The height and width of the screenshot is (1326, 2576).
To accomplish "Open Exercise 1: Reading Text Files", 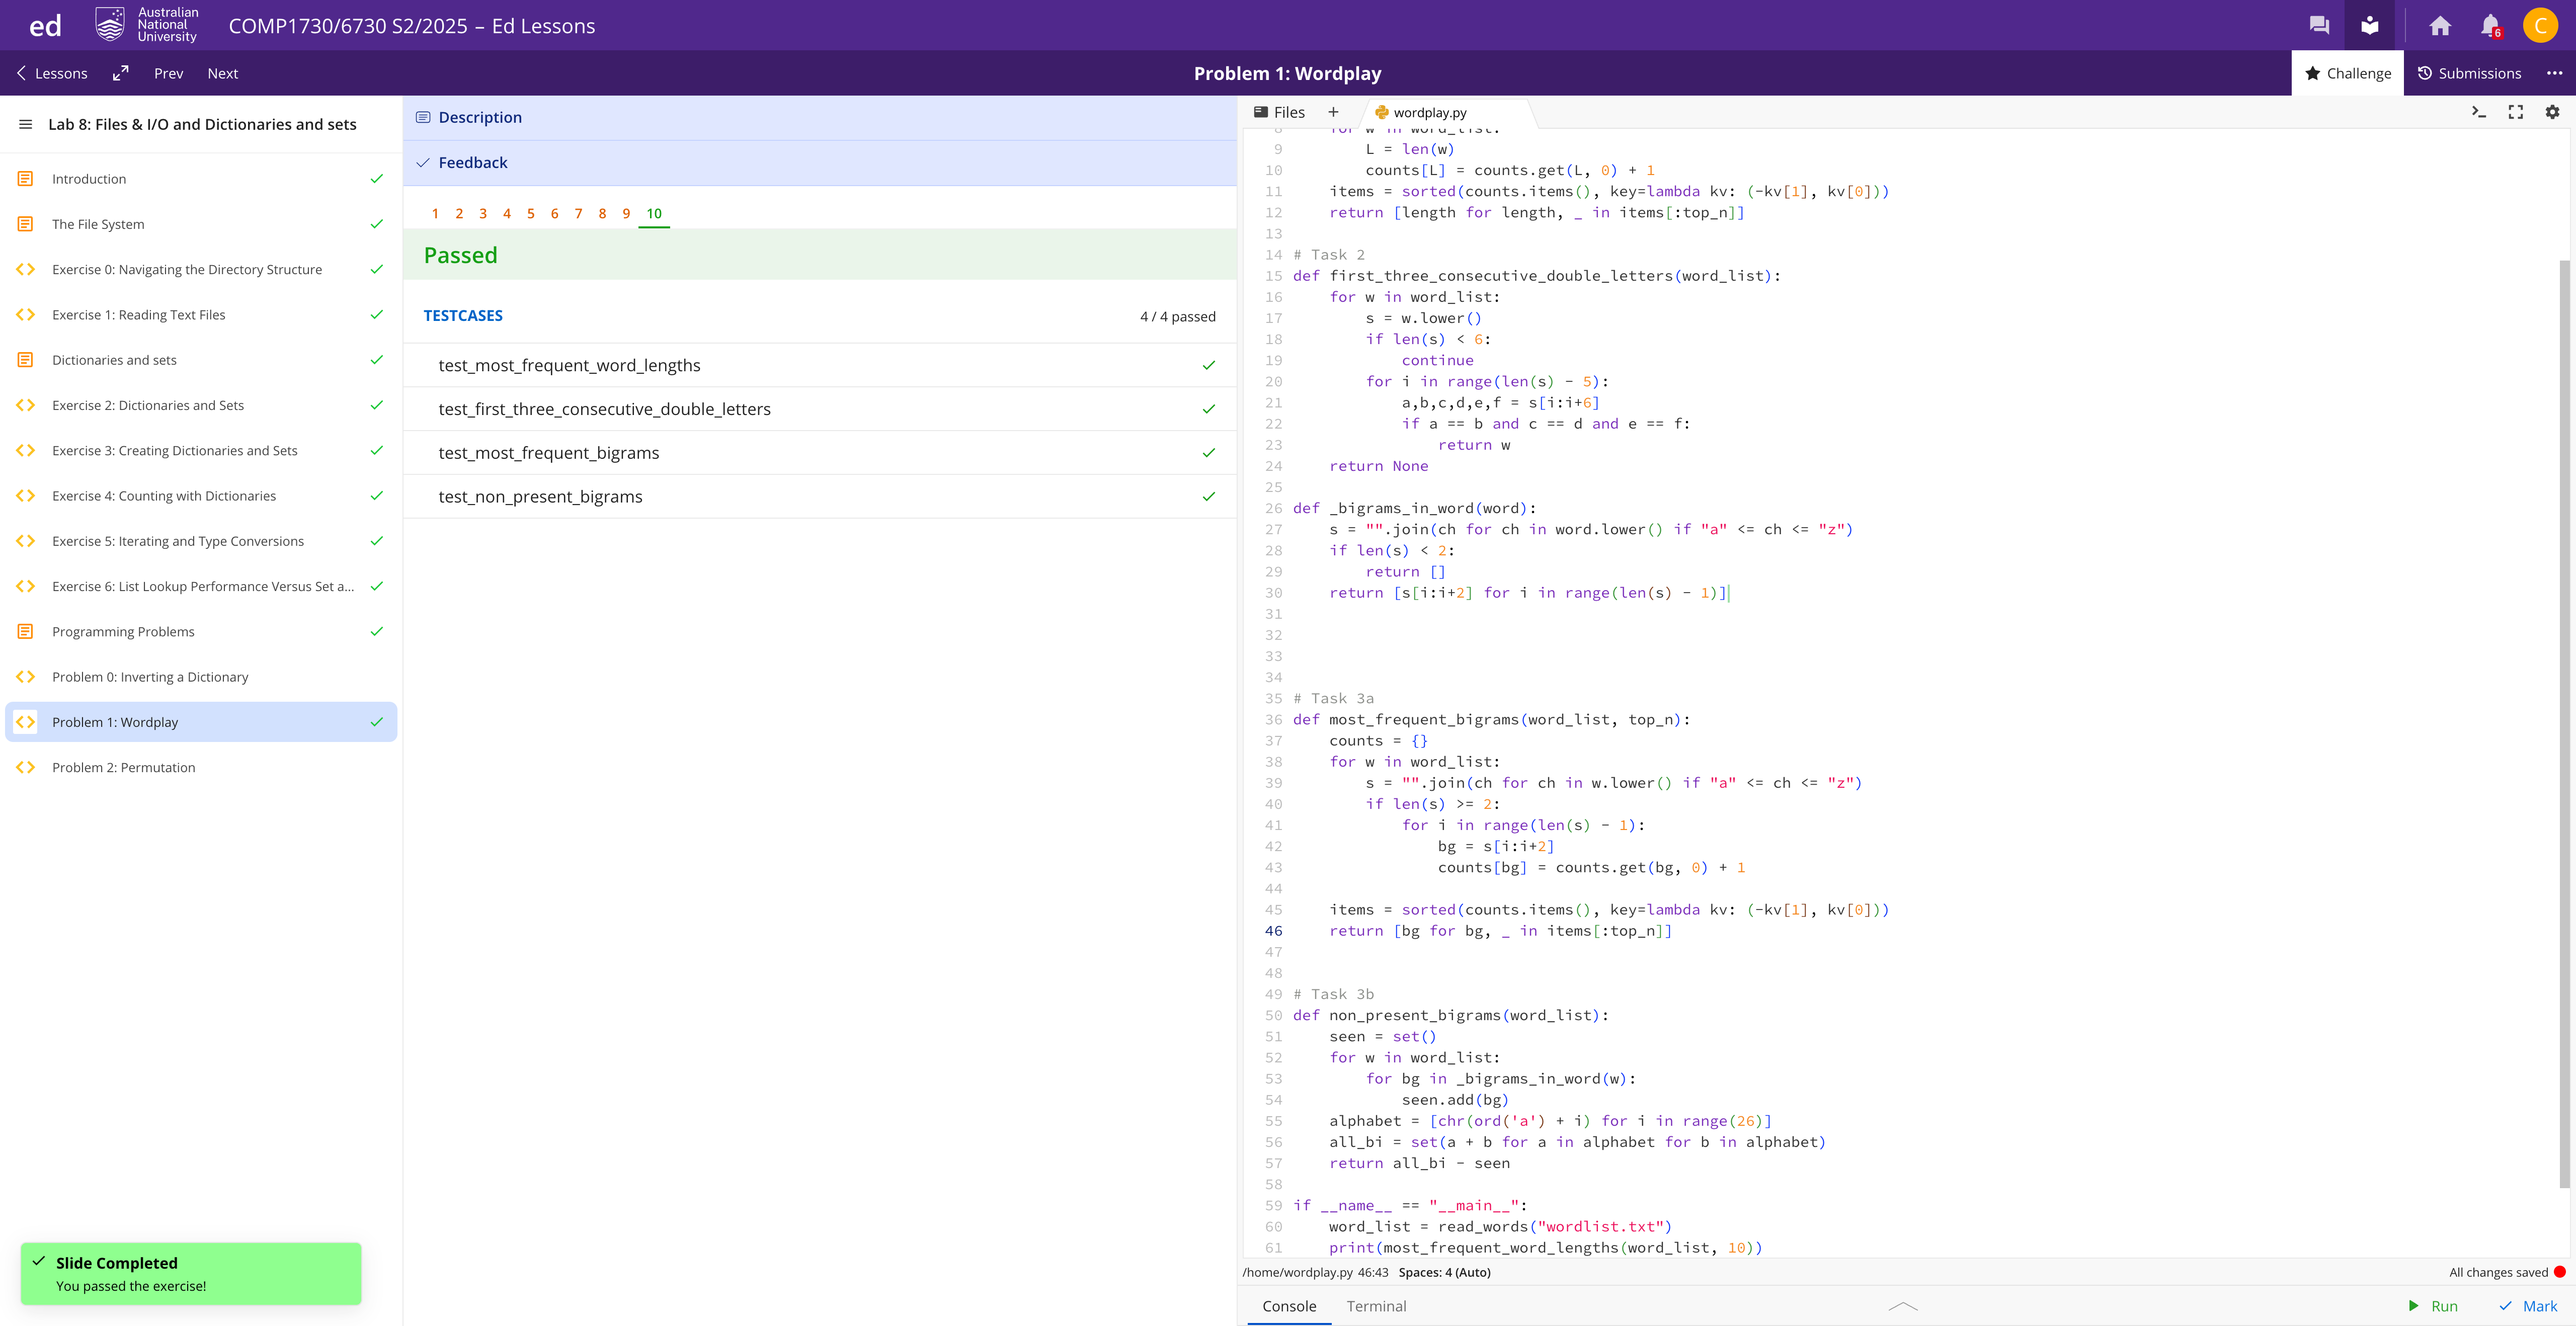I will click(201, 315).
